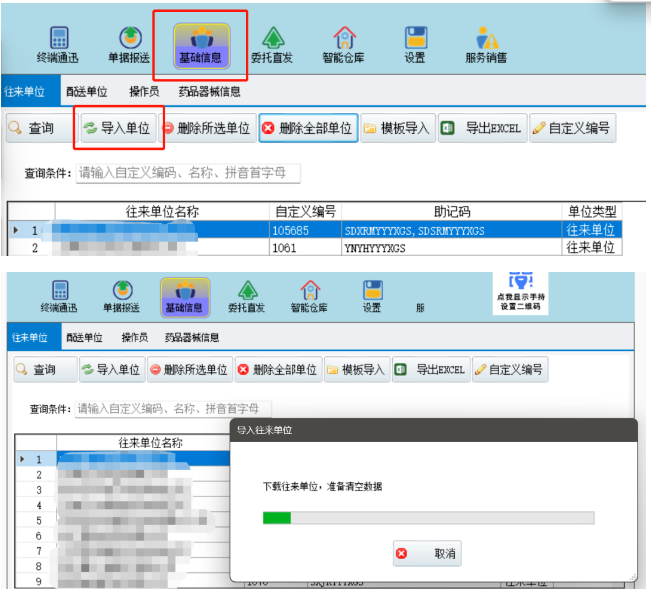651x597 pixels.
Task: Click 导入单位 button in lower toolbar
Action: 112,369
